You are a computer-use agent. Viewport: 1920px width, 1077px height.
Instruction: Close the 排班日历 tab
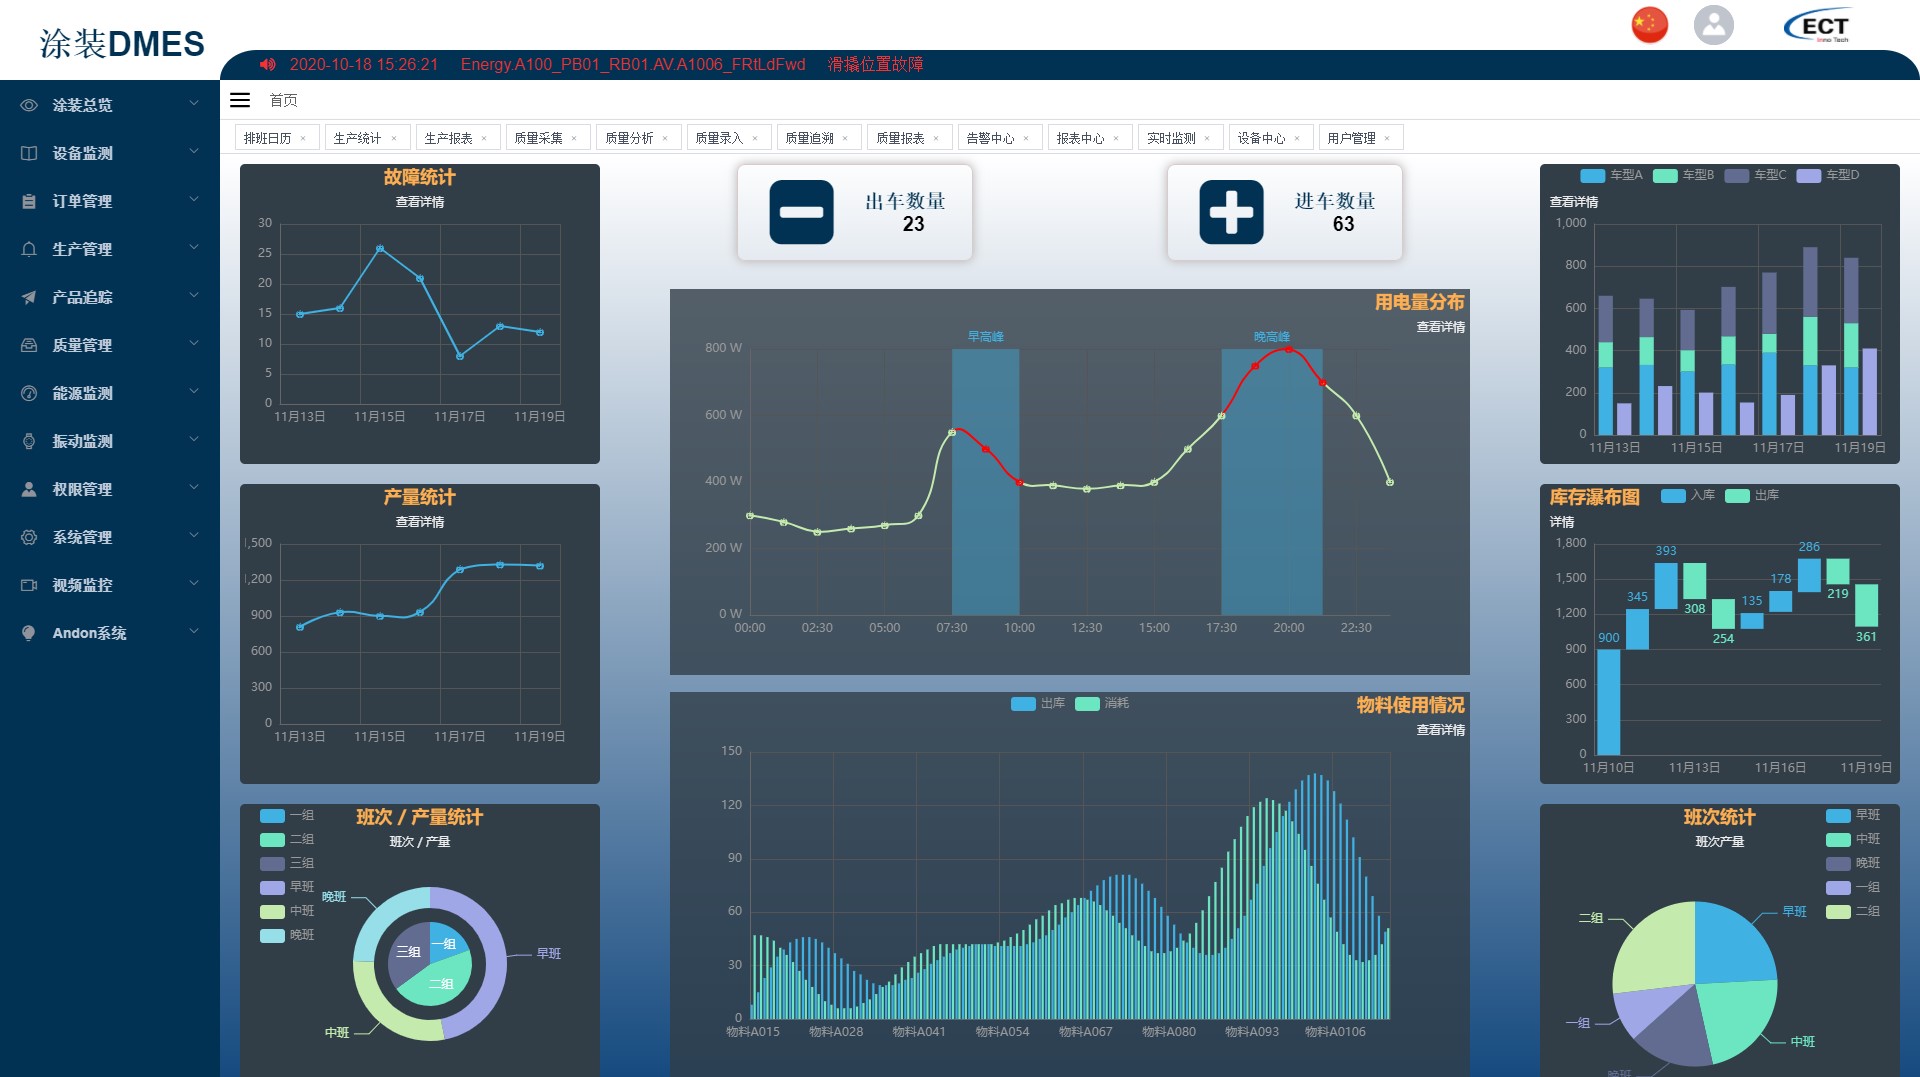(303, 139)
